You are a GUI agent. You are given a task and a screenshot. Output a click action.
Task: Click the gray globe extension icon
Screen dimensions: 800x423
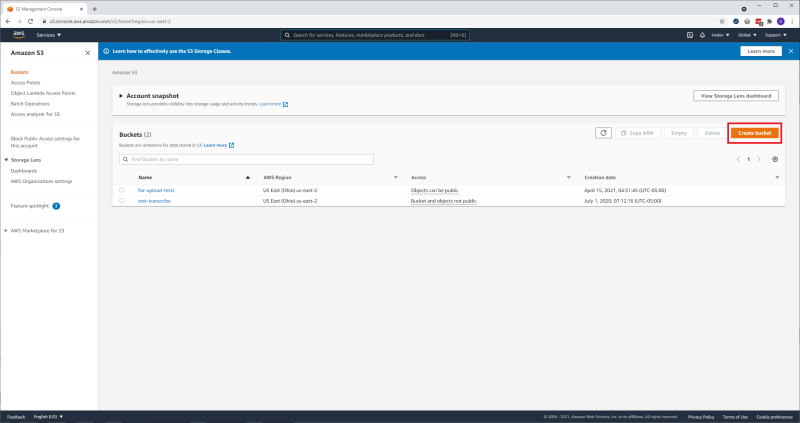click(747, 21)
